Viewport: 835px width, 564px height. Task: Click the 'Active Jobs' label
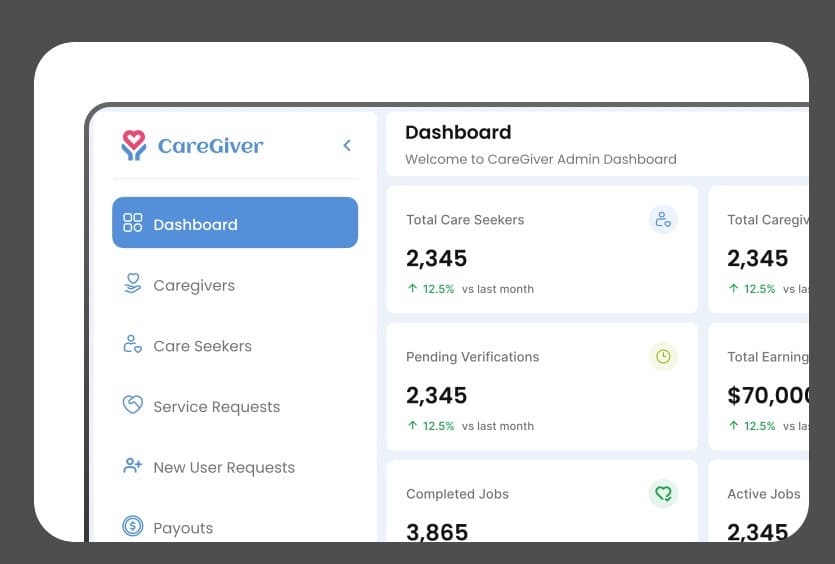click(x=764, y=494)
